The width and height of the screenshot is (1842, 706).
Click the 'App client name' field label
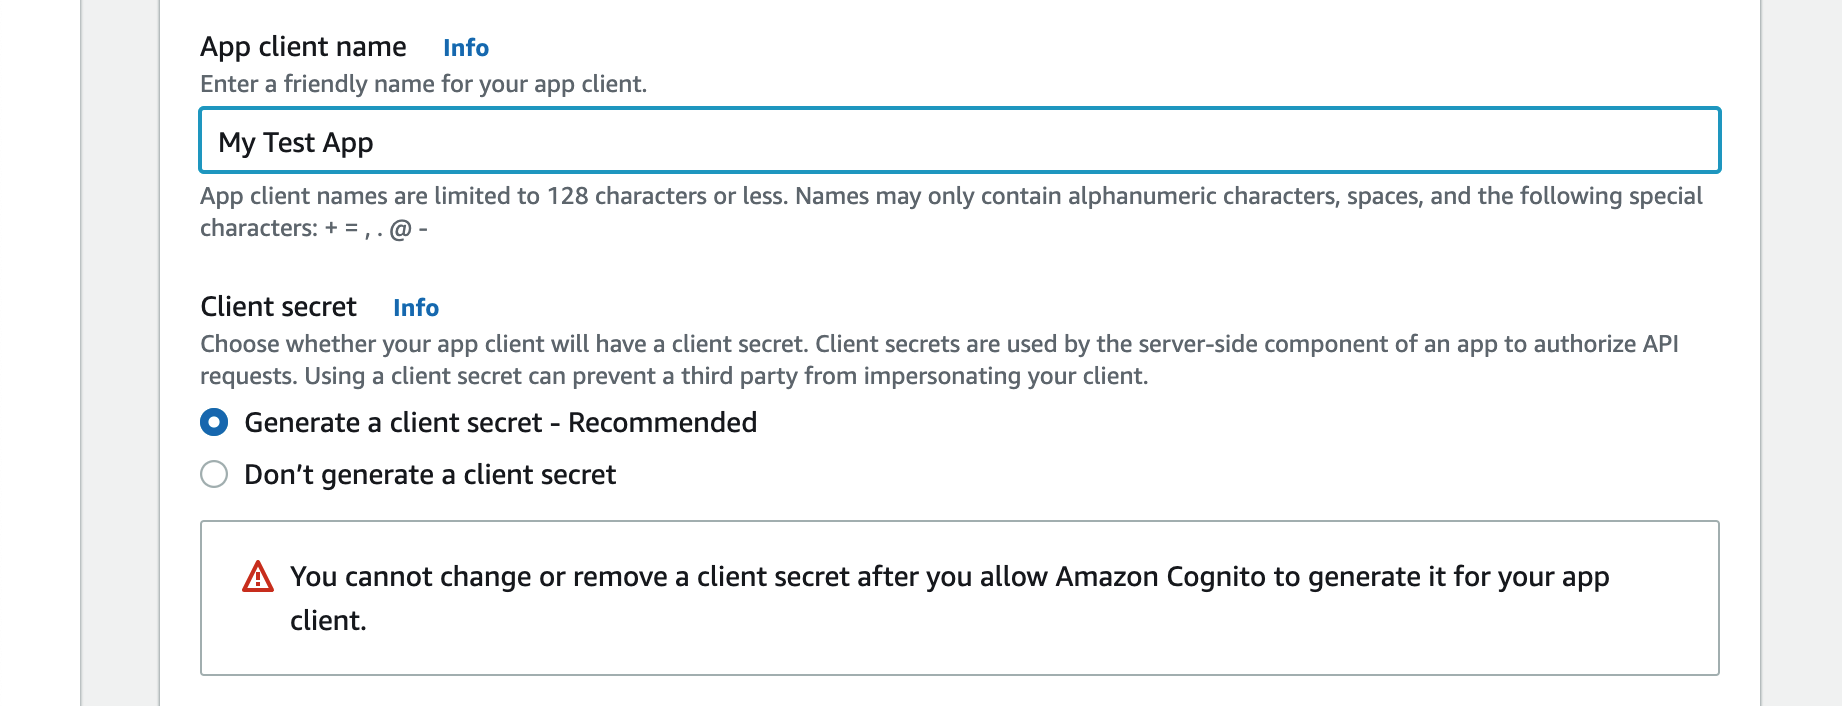[303, 47]
